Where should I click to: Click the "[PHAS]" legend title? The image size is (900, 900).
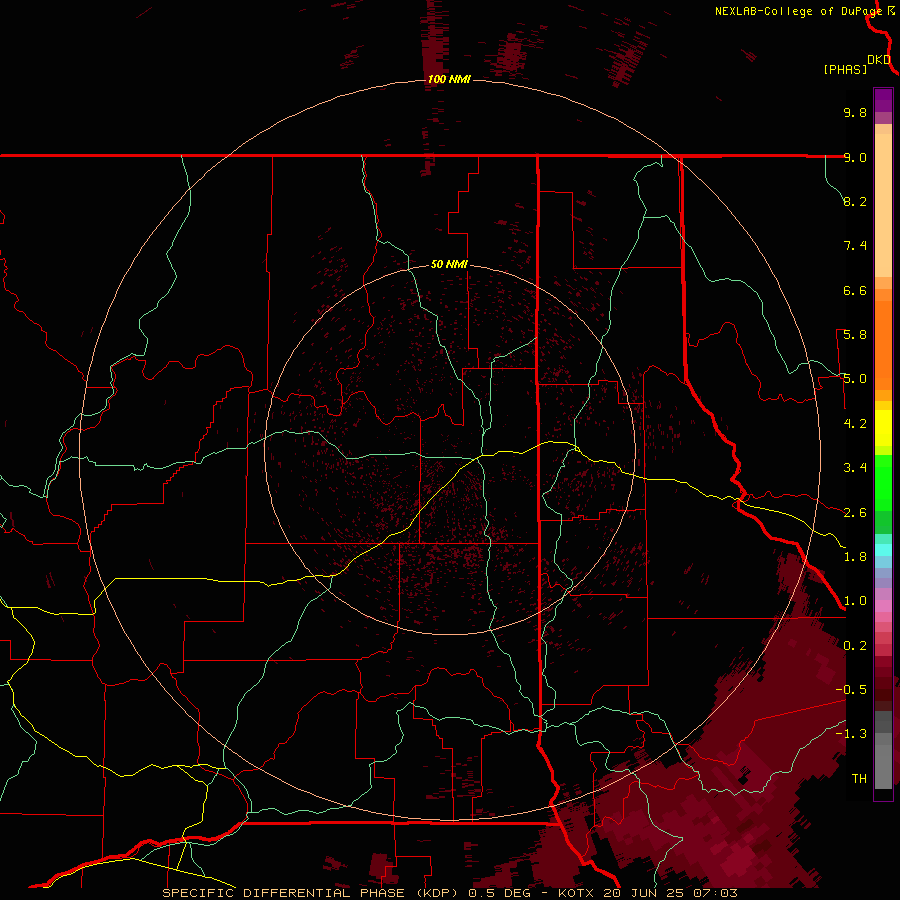(845, 69)
